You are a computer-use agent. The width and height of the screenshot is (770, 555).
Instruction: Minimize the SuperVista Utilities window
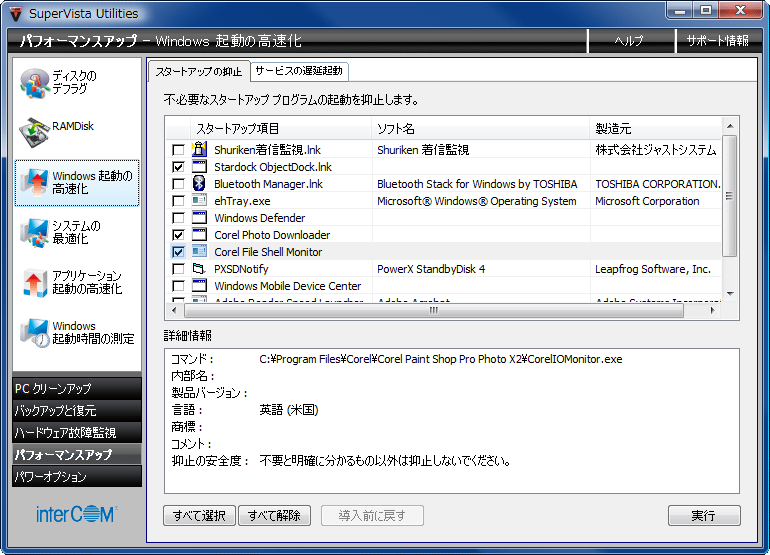tap(680, 10)
